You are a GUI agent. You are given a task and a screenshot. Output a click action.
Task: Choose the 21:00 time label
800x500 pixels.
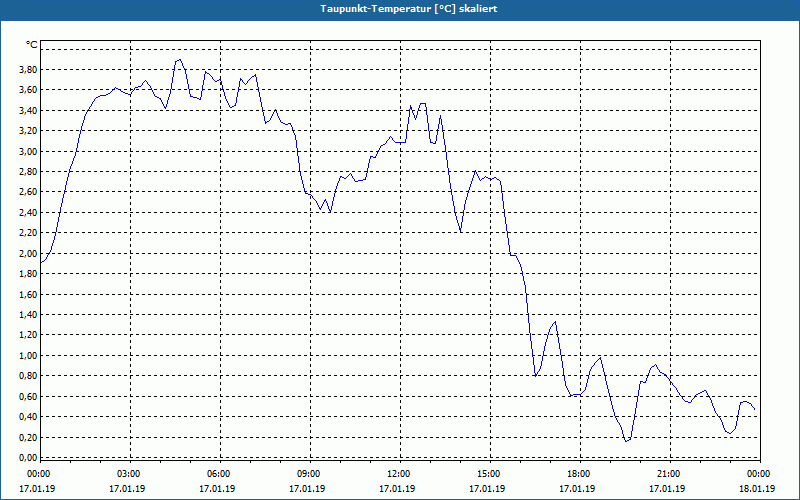[x=668, y=474]
